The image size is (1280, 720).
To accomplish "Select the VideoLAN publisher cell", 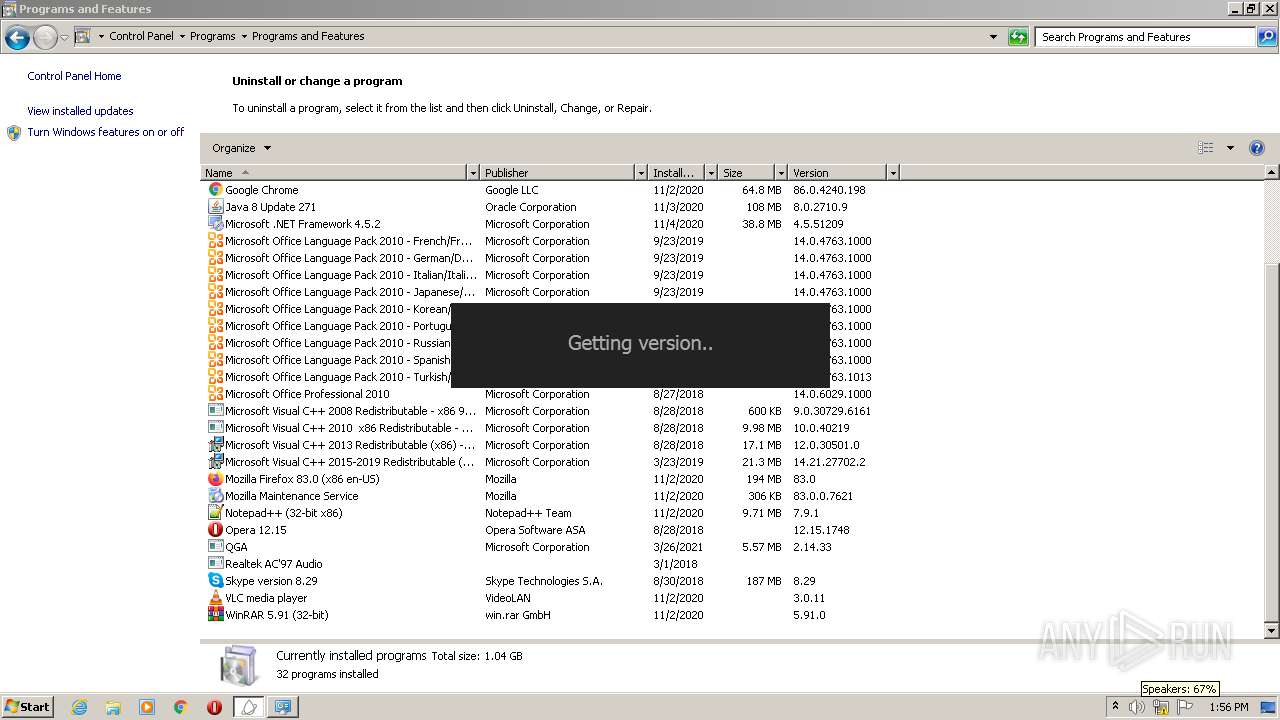I will (x=508, y=598).
